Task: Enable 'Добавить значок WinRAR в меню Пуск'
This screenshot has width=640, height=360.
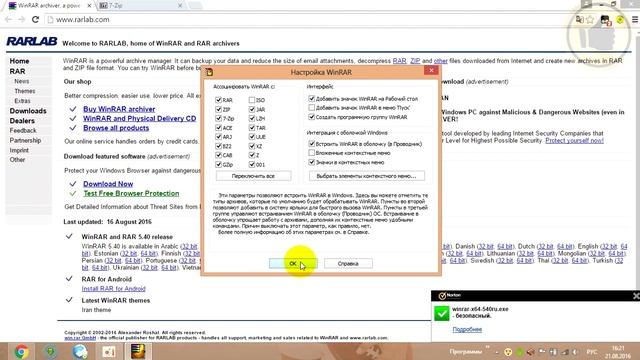Action: pos(311,108)
